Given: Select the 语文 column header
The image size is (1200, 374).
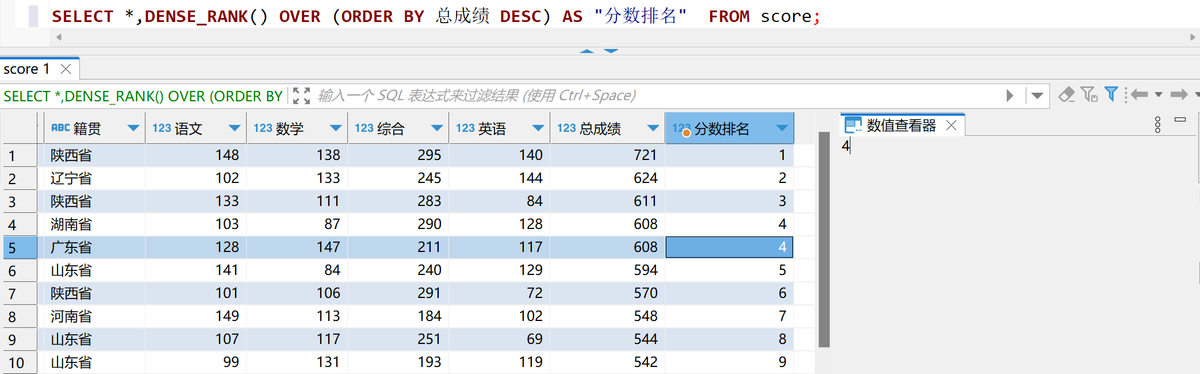Looking at the screenshot, I should coord(195,128).
